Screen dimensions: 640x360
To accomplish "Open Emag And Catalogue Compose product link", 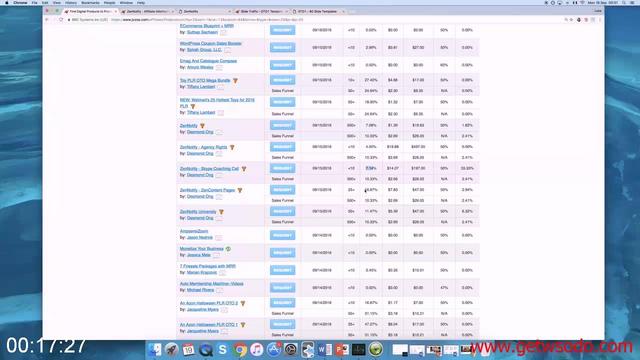I will tap(208, 61).
